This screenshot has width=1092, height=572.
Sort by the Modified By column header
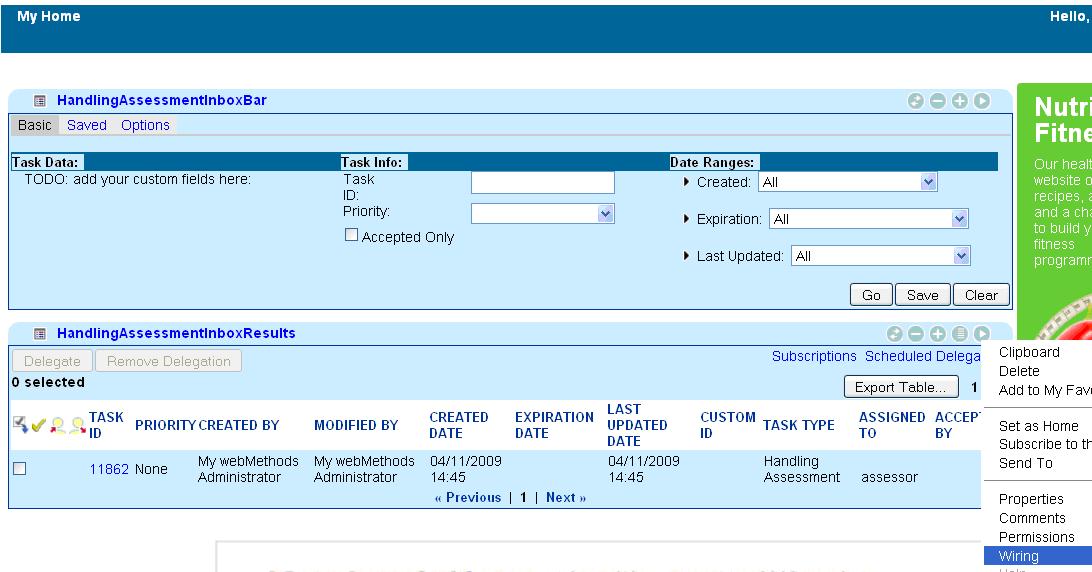pos(356,425)
